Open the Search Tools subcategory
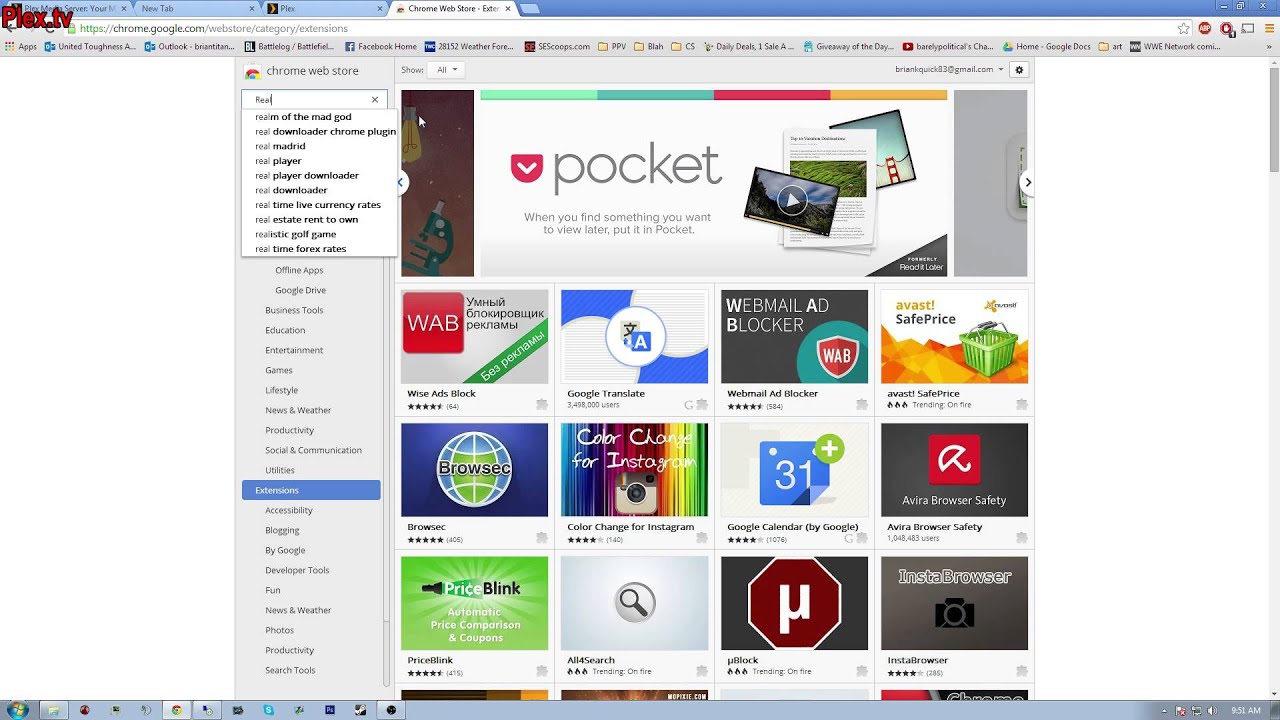Image resolution: width=1280 pixels, height=720 pixels. (290, 670)
